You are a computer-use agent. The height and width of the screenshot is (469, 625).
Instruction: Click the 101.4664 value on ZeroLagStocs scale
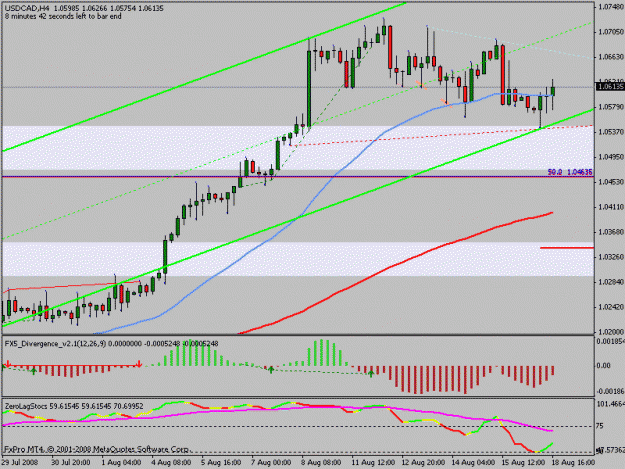[611, 404]
